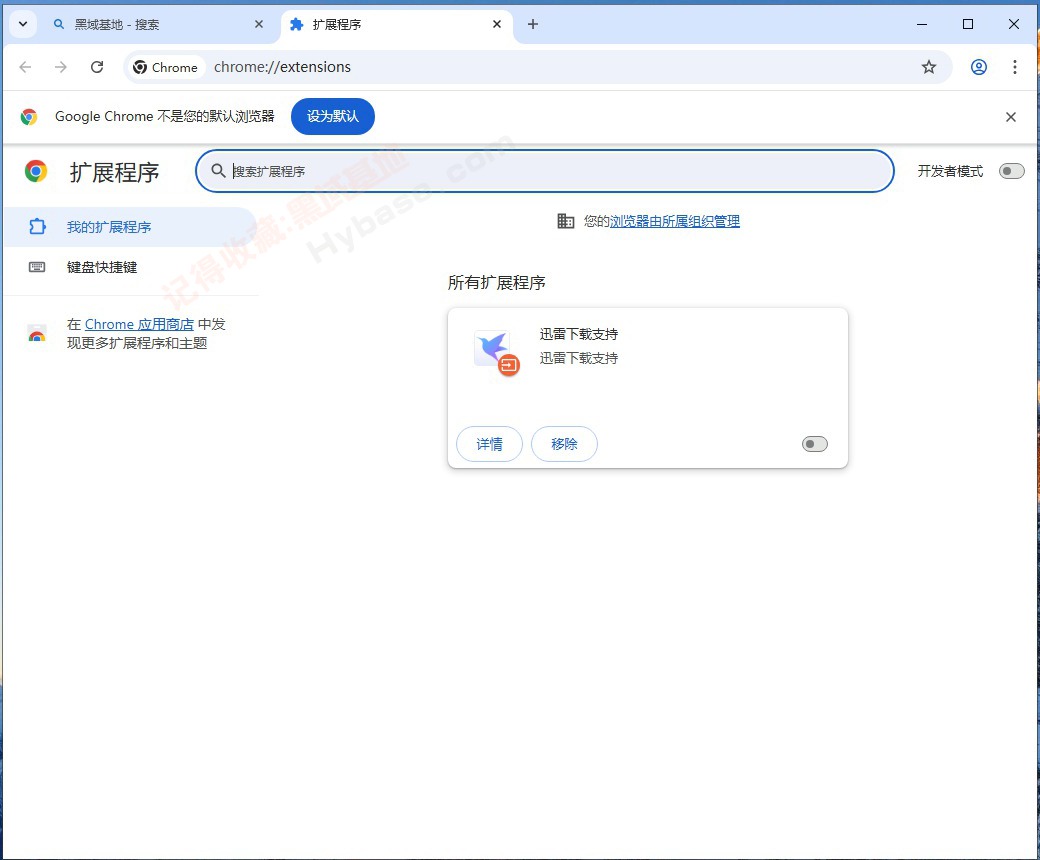Open 键盘快捷键 in sidebar
The width and height of the screenshot is (1040, 860).
click(x=130, y=267)
